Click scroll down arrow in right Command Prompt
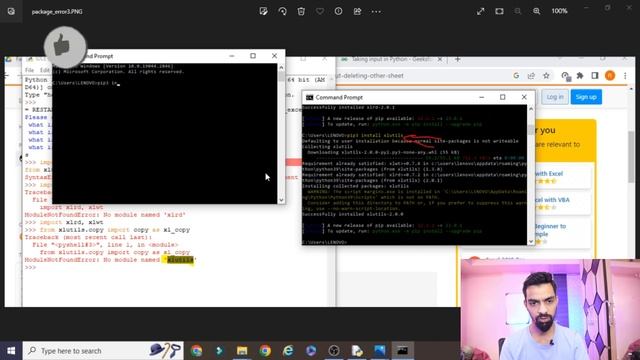The width and height of the screenshot is (640, 360). (x=531, y=241)
